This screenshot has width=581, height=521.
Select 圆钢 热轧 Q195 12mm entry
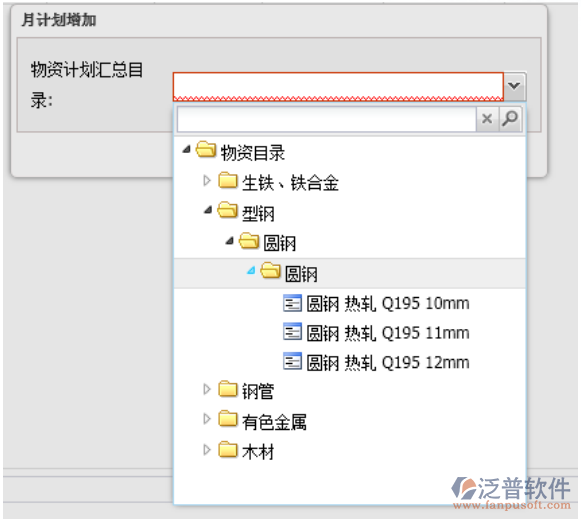point(388,362)
